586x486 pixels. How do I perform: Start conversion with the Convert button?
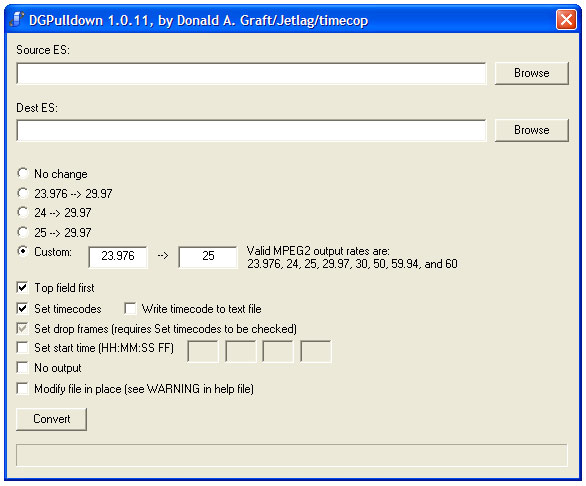tap(52, 419)
